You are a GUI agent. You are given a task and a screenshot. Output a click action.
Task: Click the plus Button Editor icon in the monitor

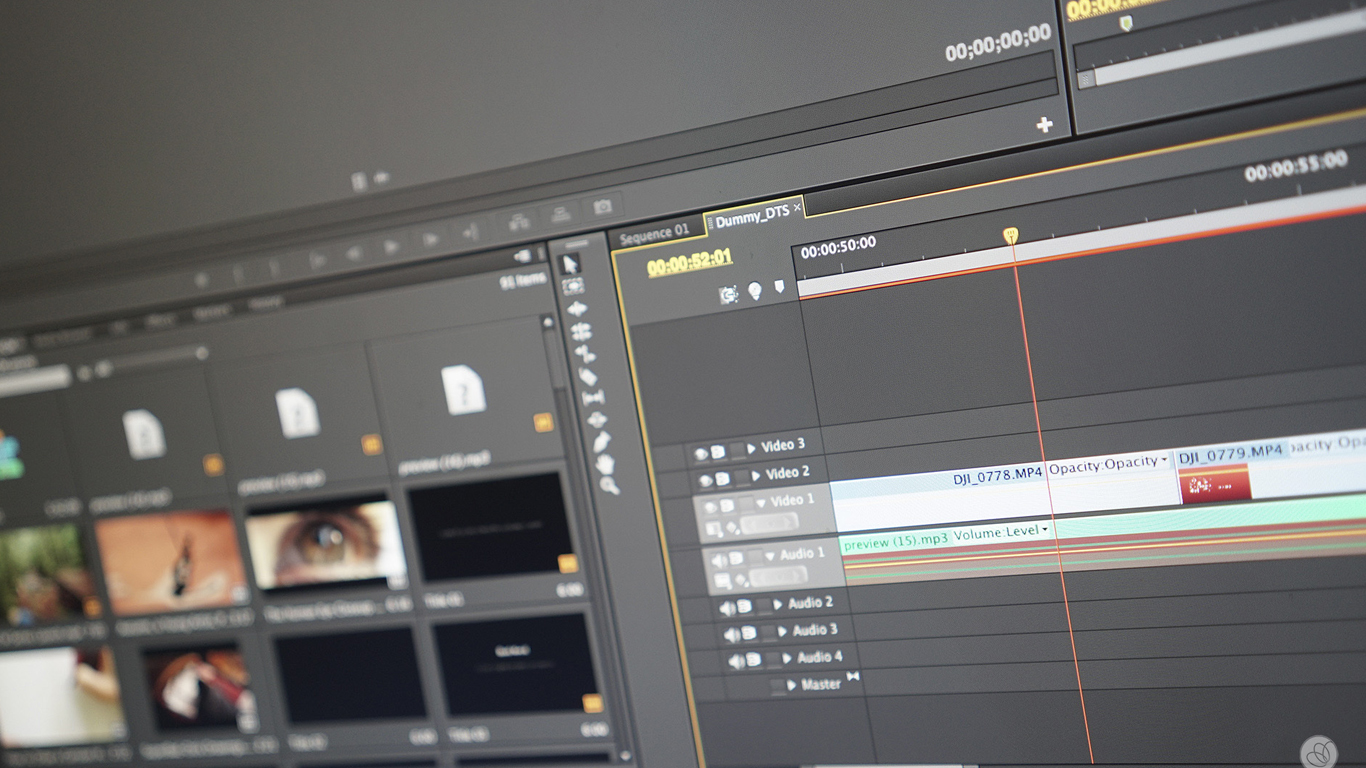1044,125
